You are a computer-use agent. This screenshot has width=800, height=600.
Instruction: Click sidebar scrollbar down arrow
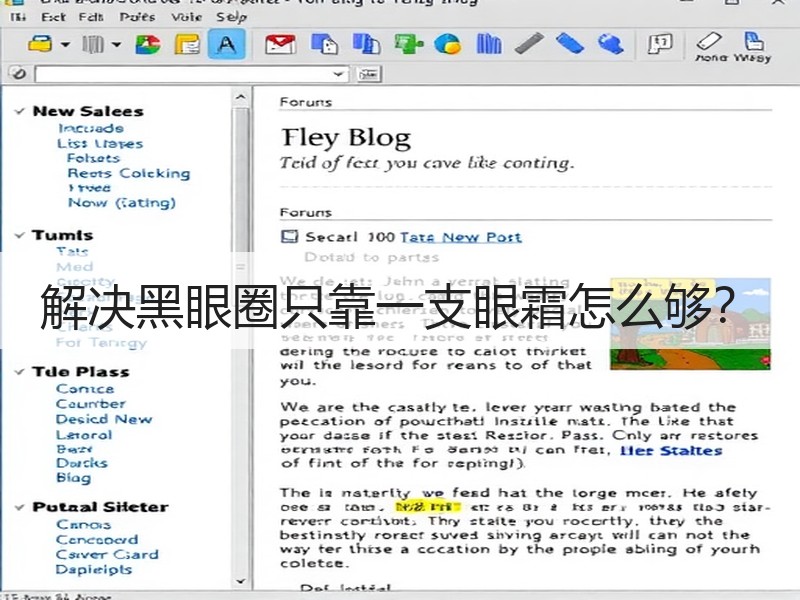point(241,581)
